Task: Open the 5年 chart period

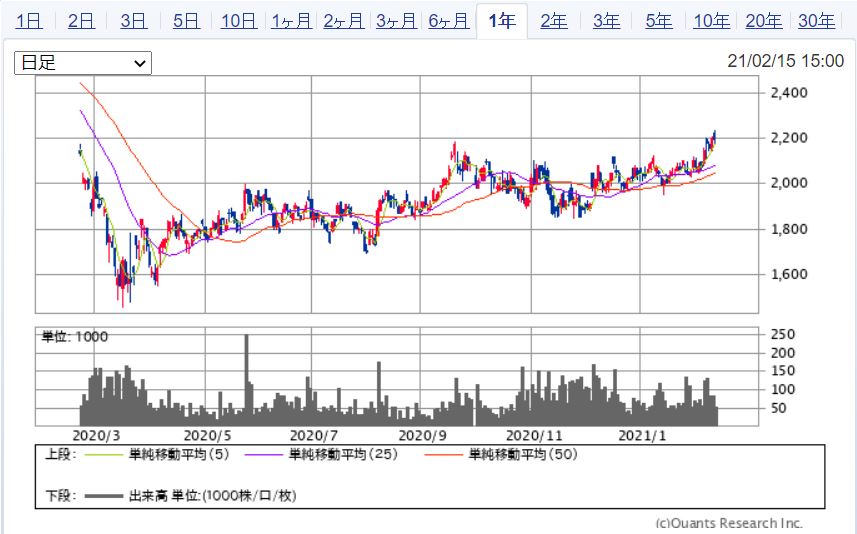Action: 659,21
